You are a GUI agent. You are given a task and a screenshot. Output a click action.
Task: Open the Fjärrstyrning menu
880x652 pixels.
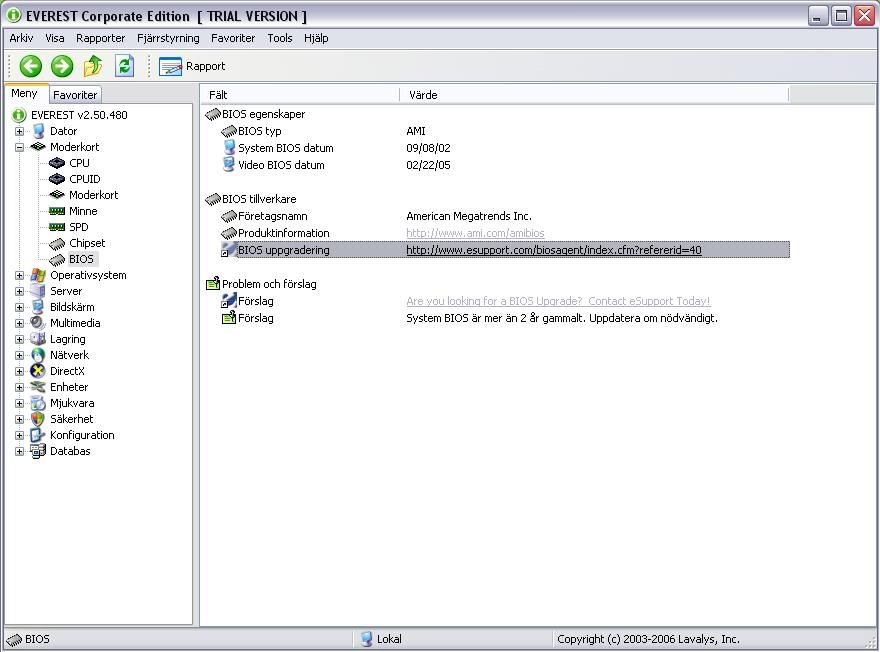pyautogui.click(x=168, y=38)
